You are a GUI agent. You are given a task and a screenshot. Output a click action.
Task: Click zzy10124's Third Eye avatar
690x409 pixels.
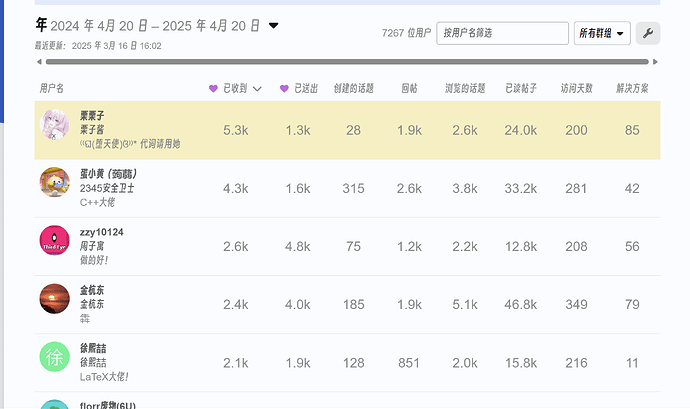(55, 240)
